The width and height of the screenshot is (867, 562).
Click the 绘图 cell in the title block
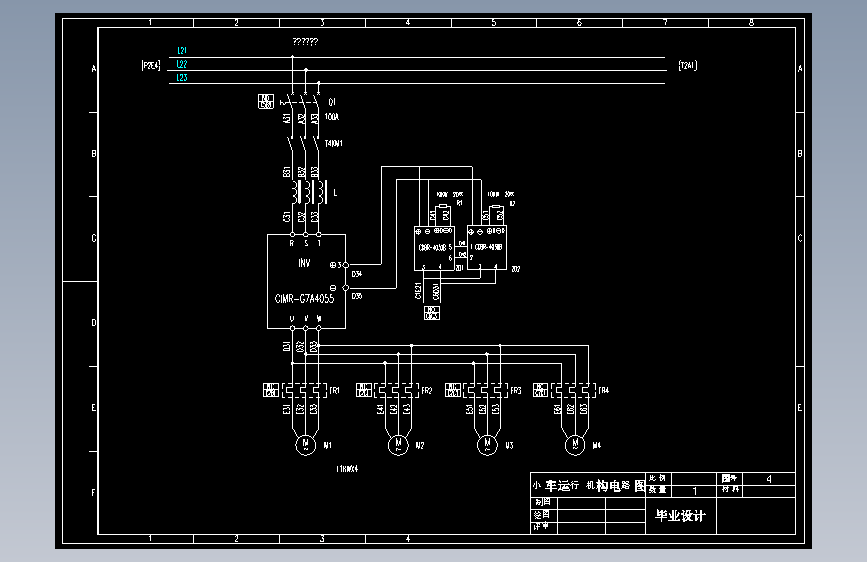point(544,514)
